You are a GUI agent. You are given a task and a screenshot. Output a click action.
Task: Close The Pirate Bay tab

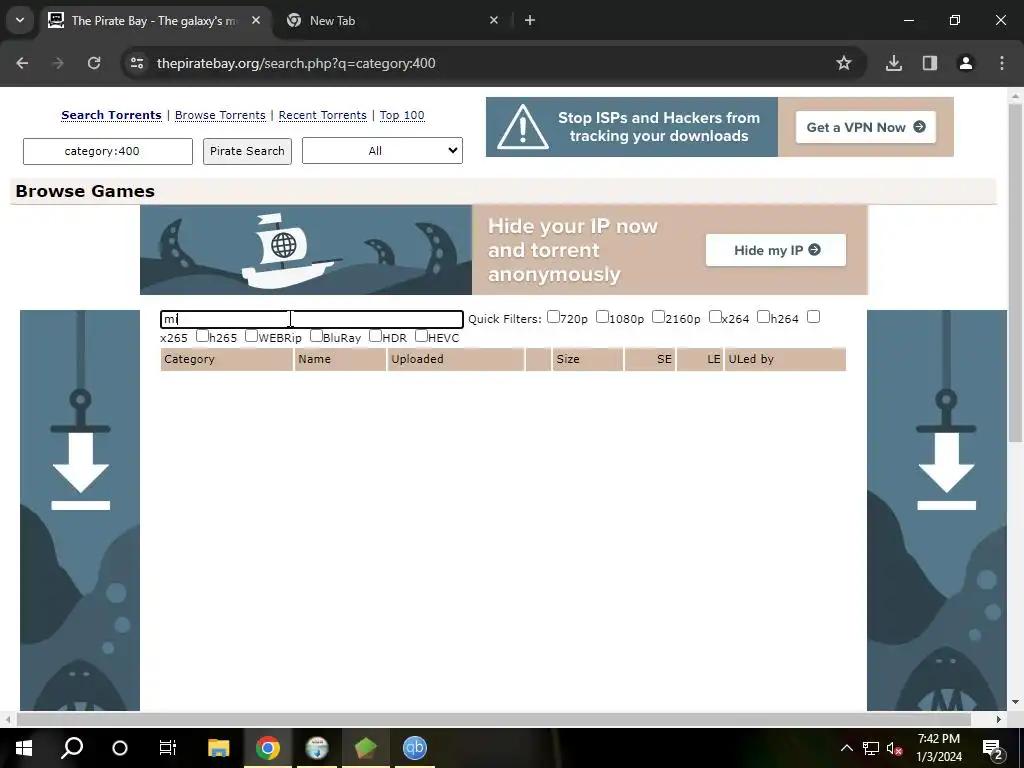(x=256, y=20)
